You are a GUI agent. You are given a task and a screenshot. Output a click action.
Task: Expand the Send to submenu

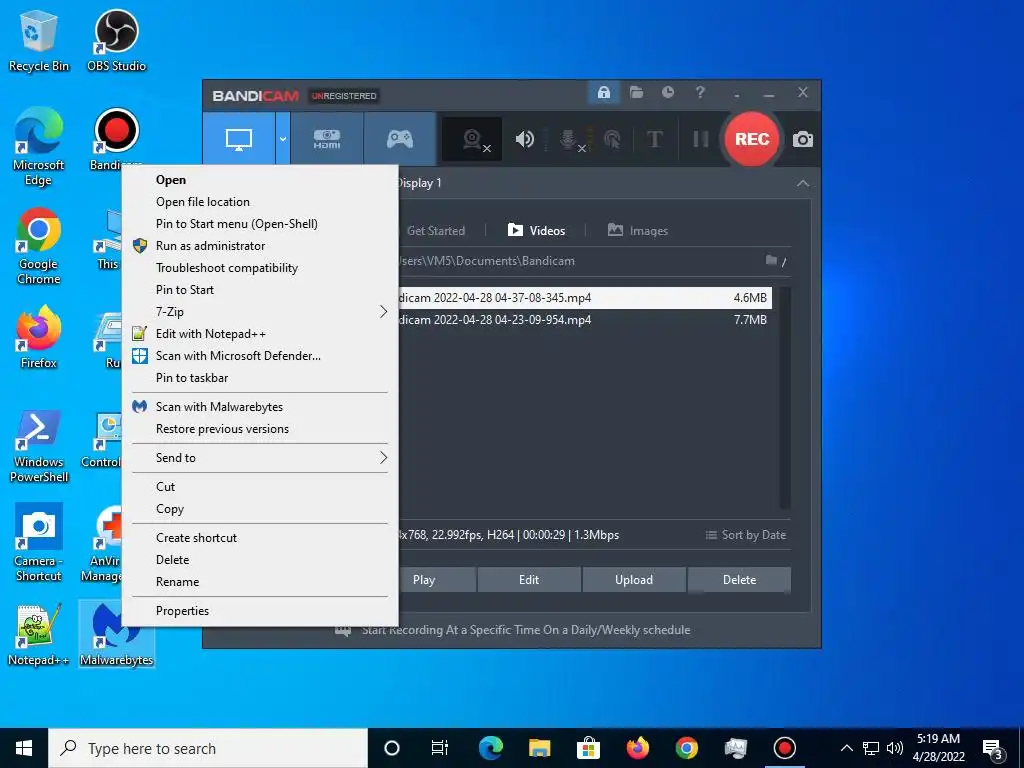260,458
